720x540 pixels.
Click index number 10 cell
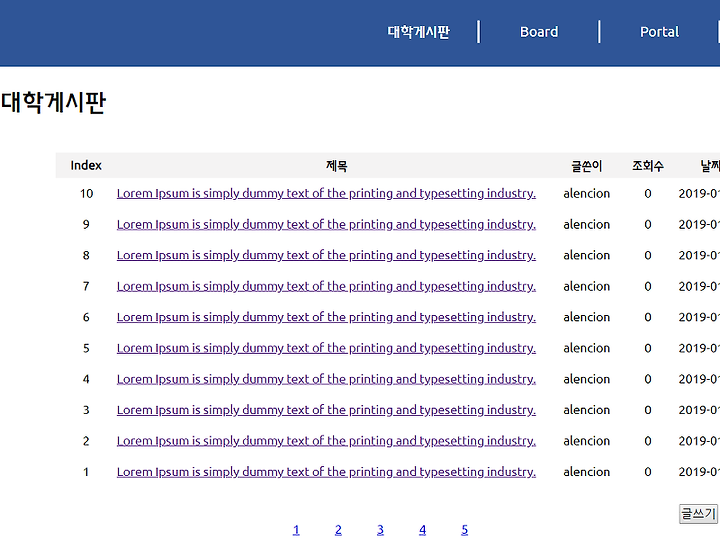86,193
